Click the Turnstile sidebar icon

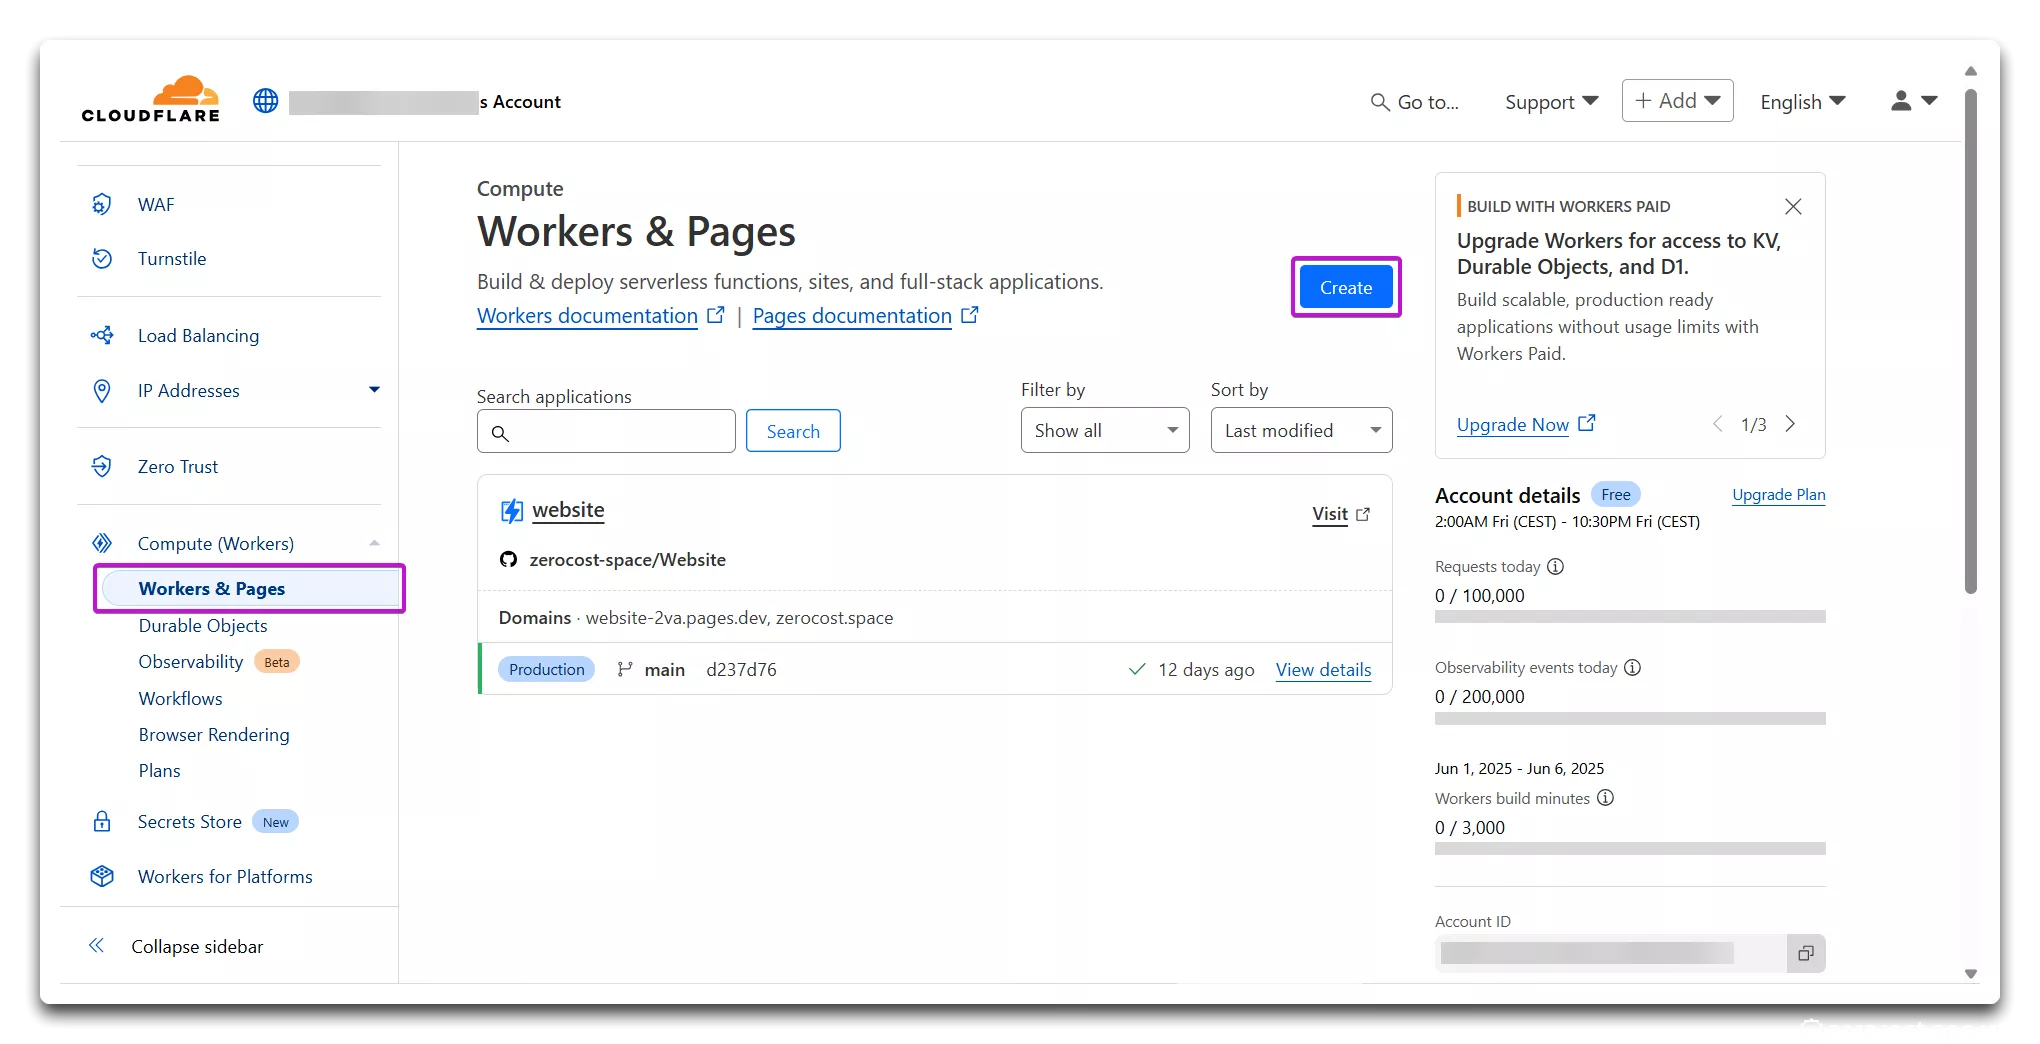[101, 258]
